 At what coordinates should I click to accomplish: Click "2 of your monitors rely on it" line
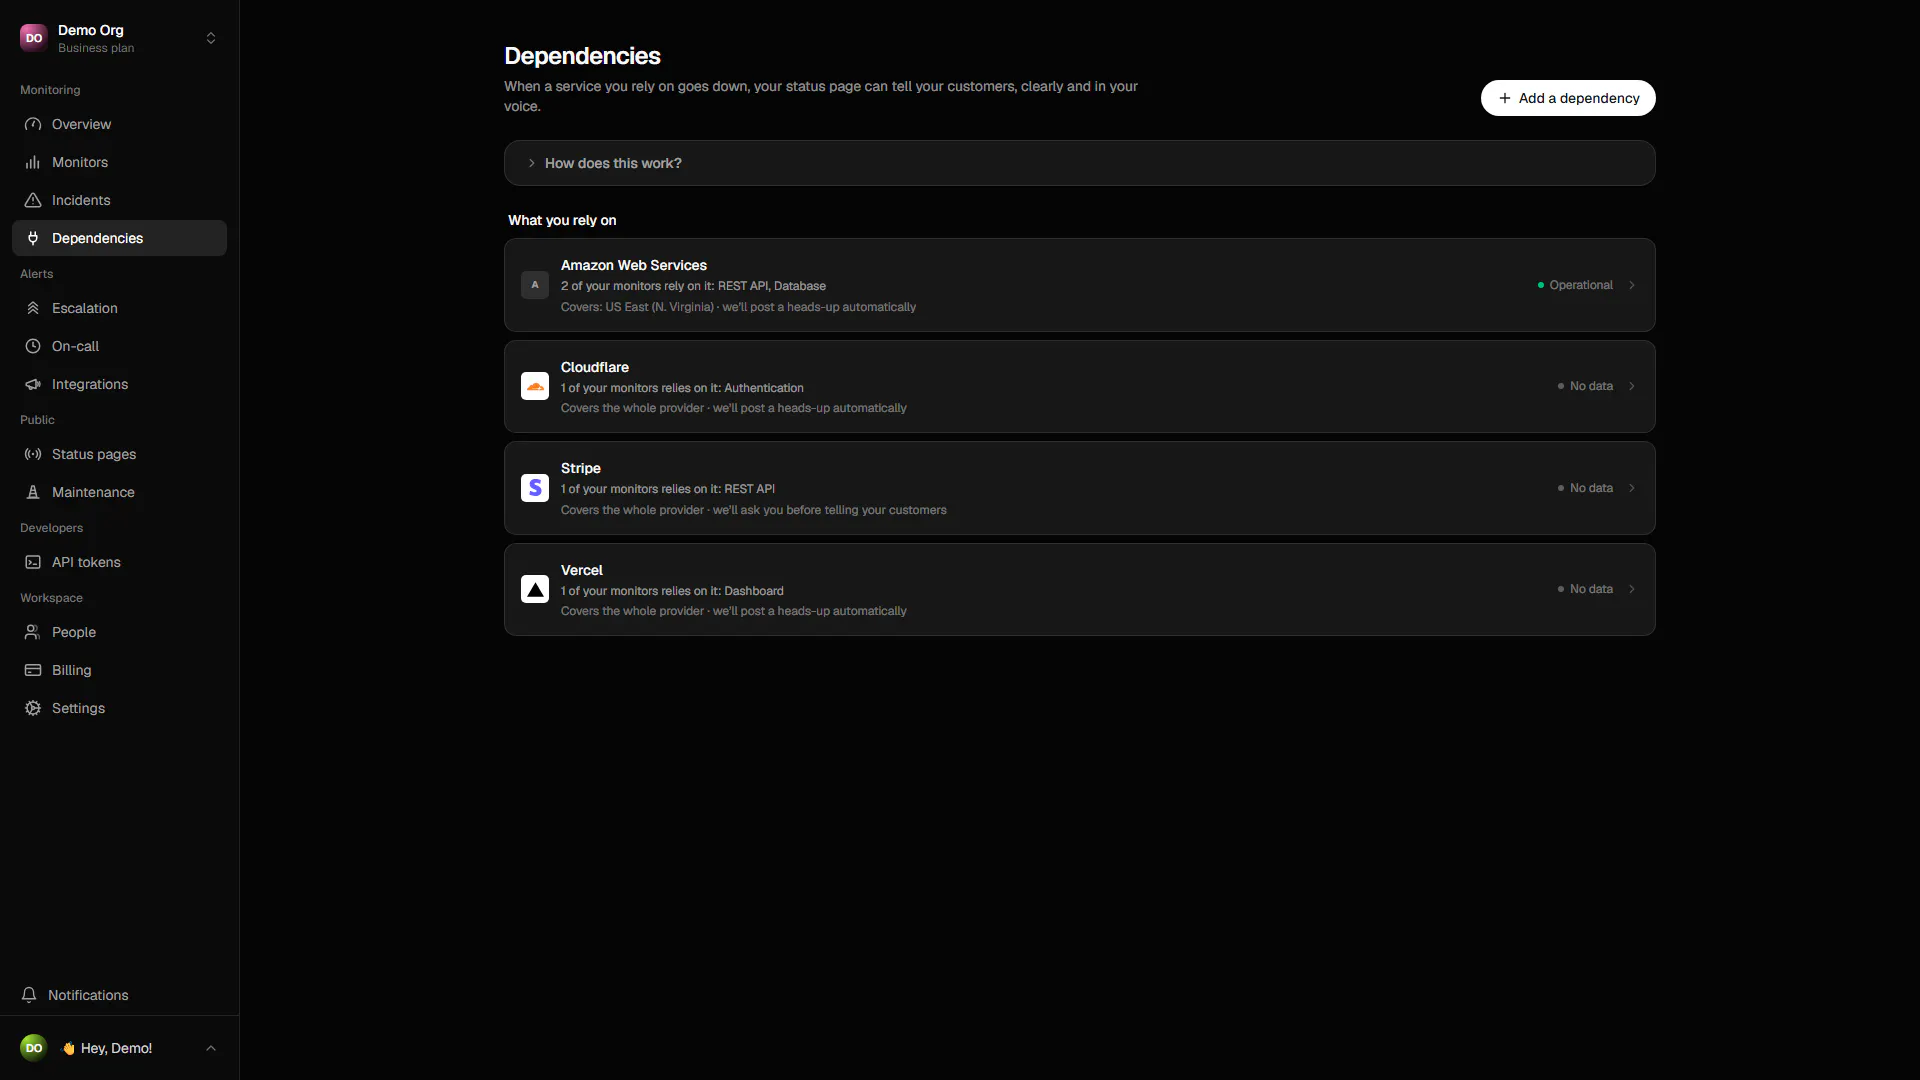693,286
